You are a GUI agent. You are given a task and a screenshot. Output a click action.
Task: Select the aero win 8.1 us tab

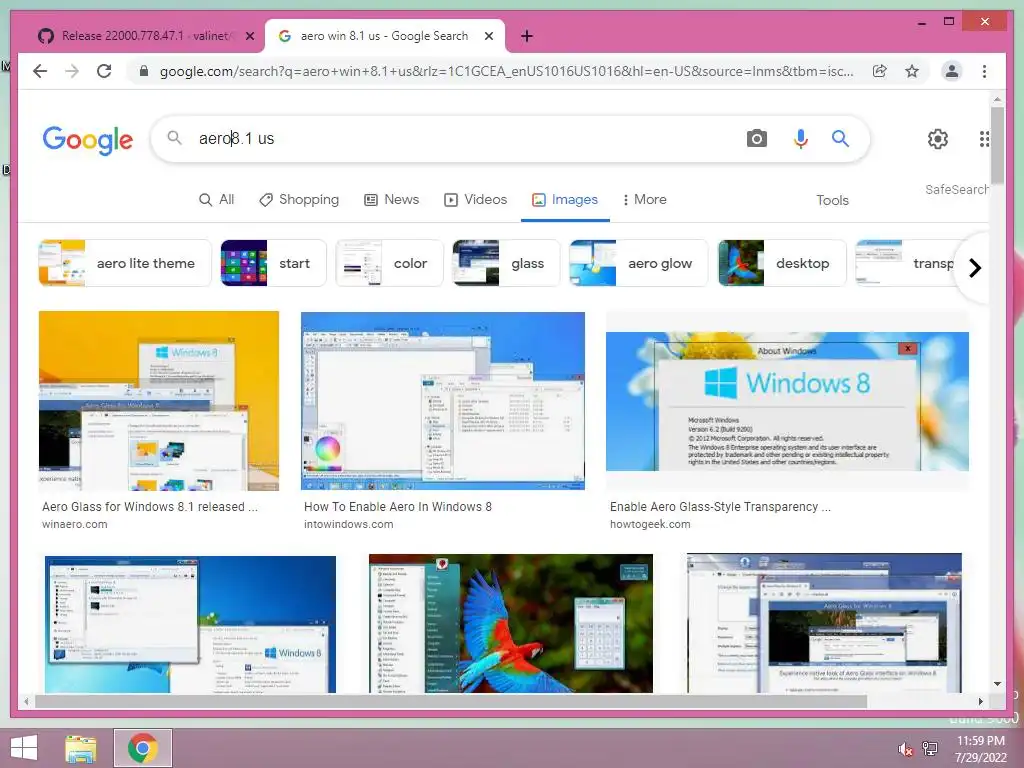pyautogui.click(x=384, y=36)
